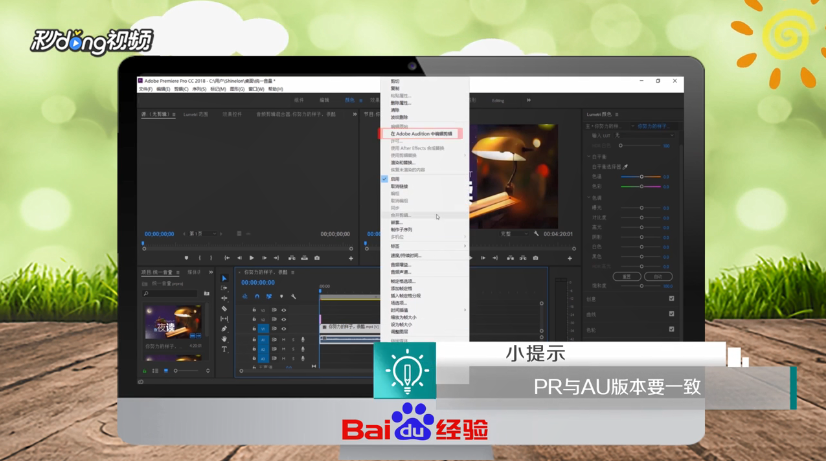Adjust the Tint slider handle
826x461 pixels.
(642, 187)
